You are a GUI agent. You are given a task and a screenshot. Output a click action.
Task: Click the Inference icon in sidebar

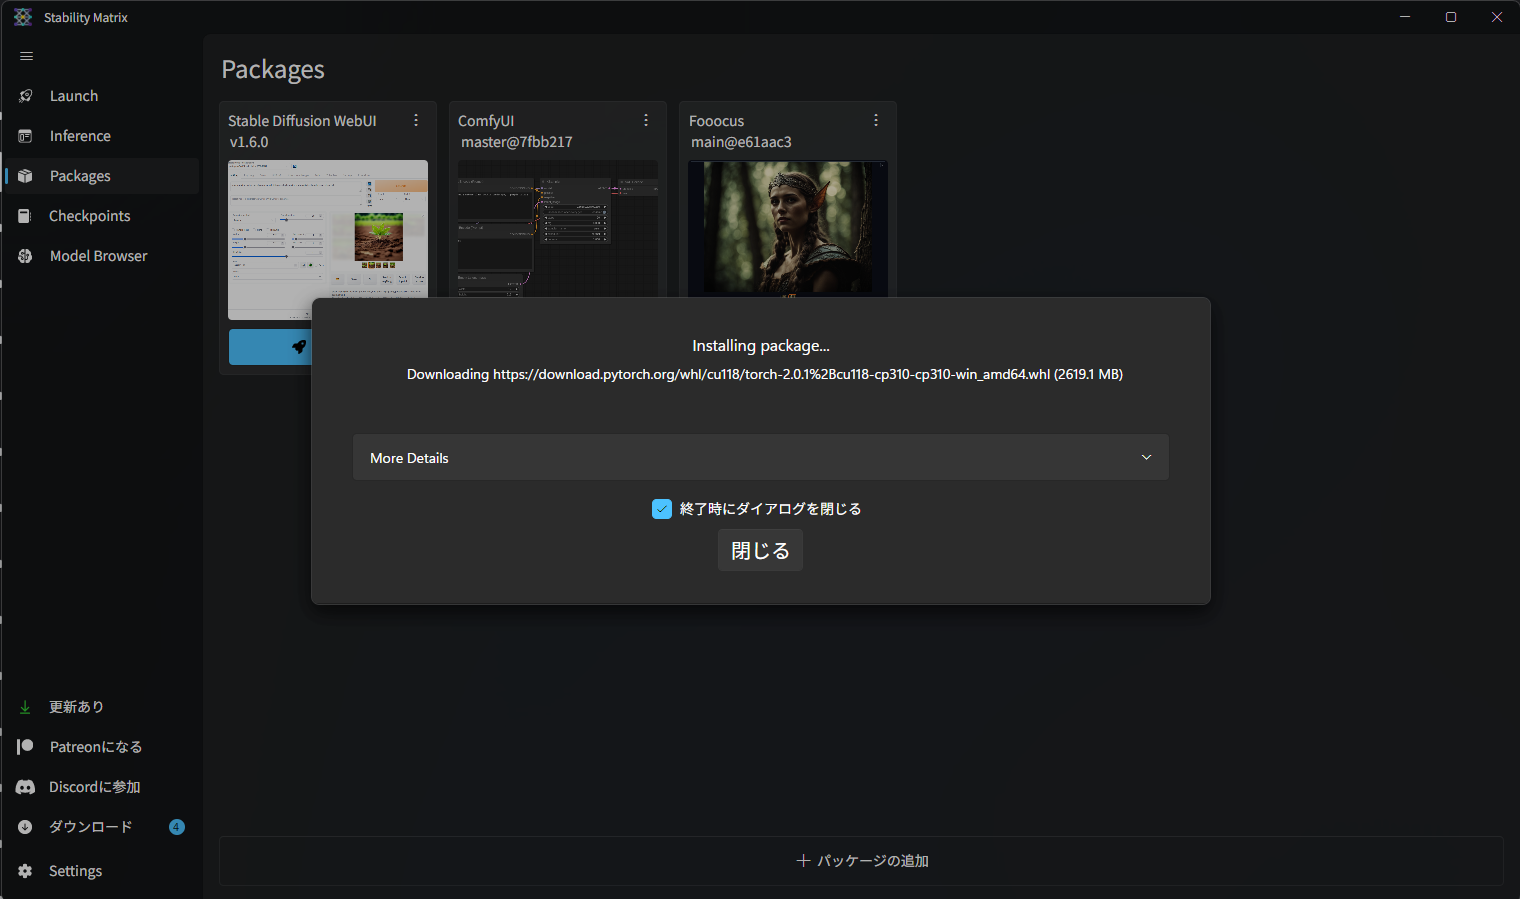point(26,136)
